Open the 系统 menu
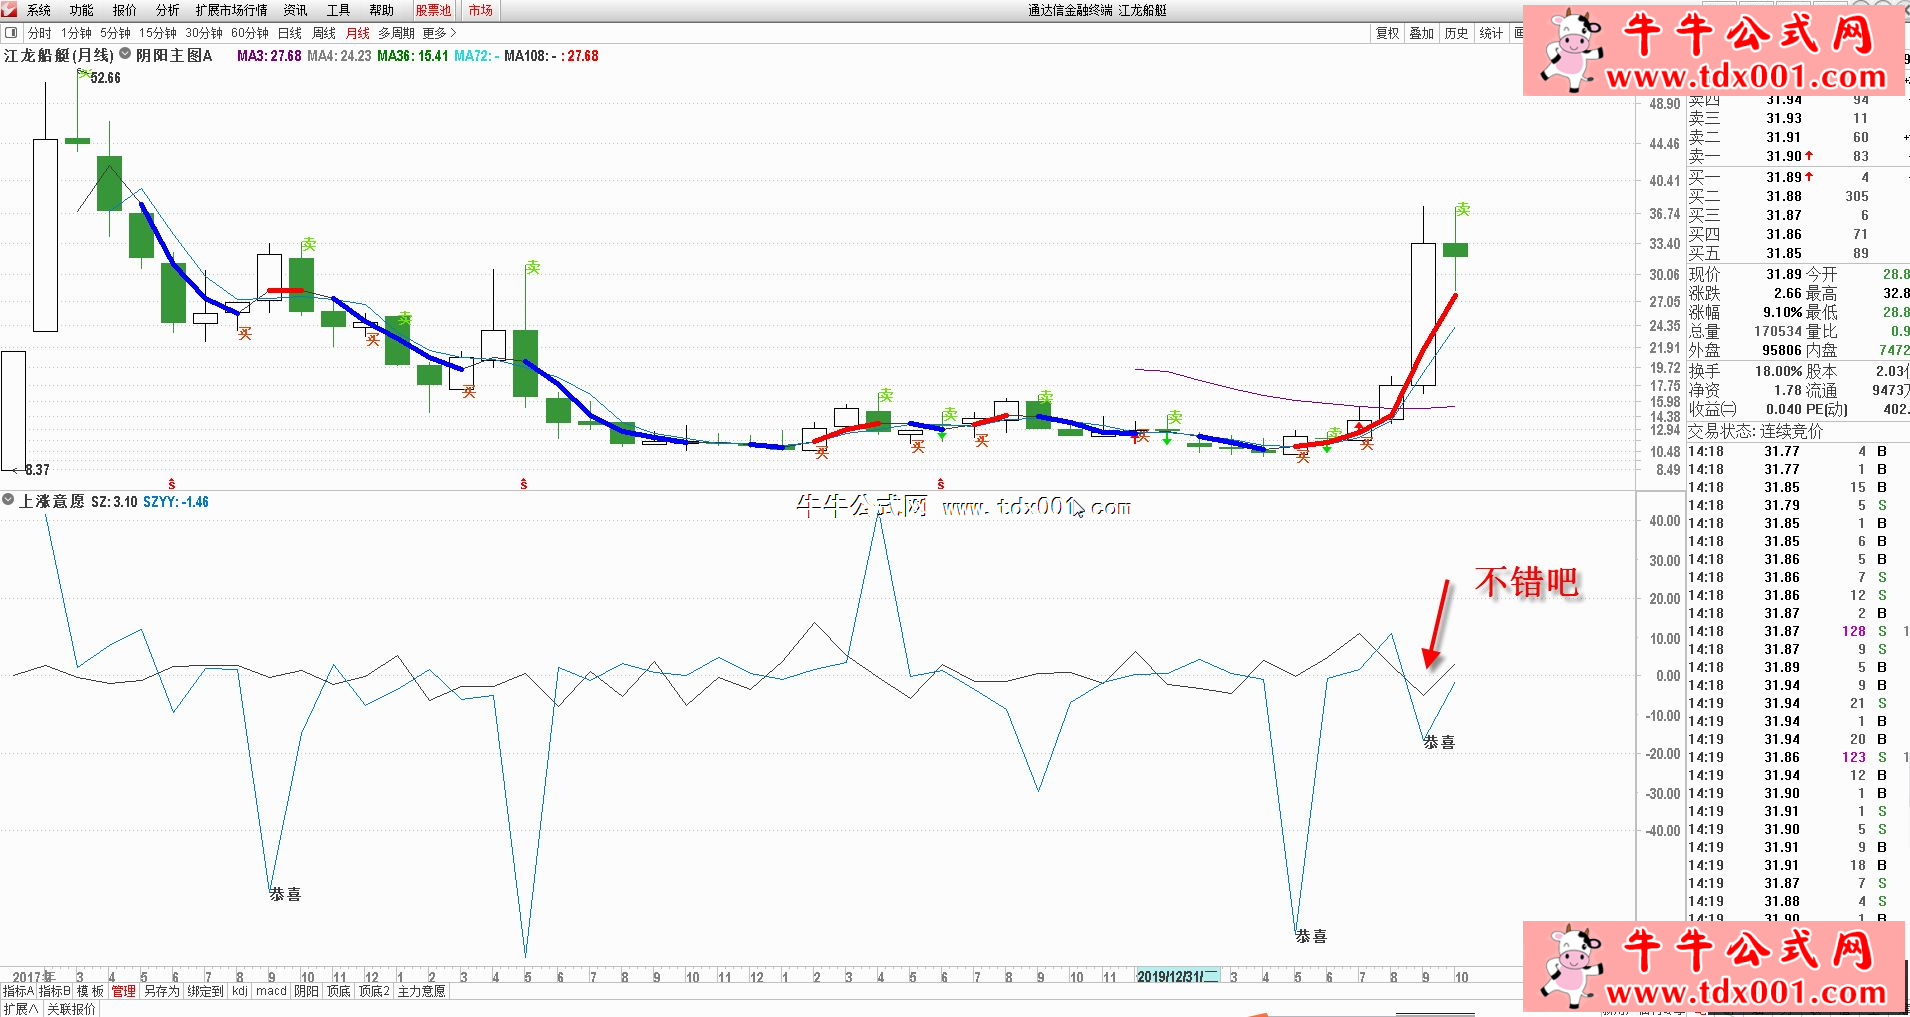Viewport: 1910px width, 1017px height. coord(39,10)
